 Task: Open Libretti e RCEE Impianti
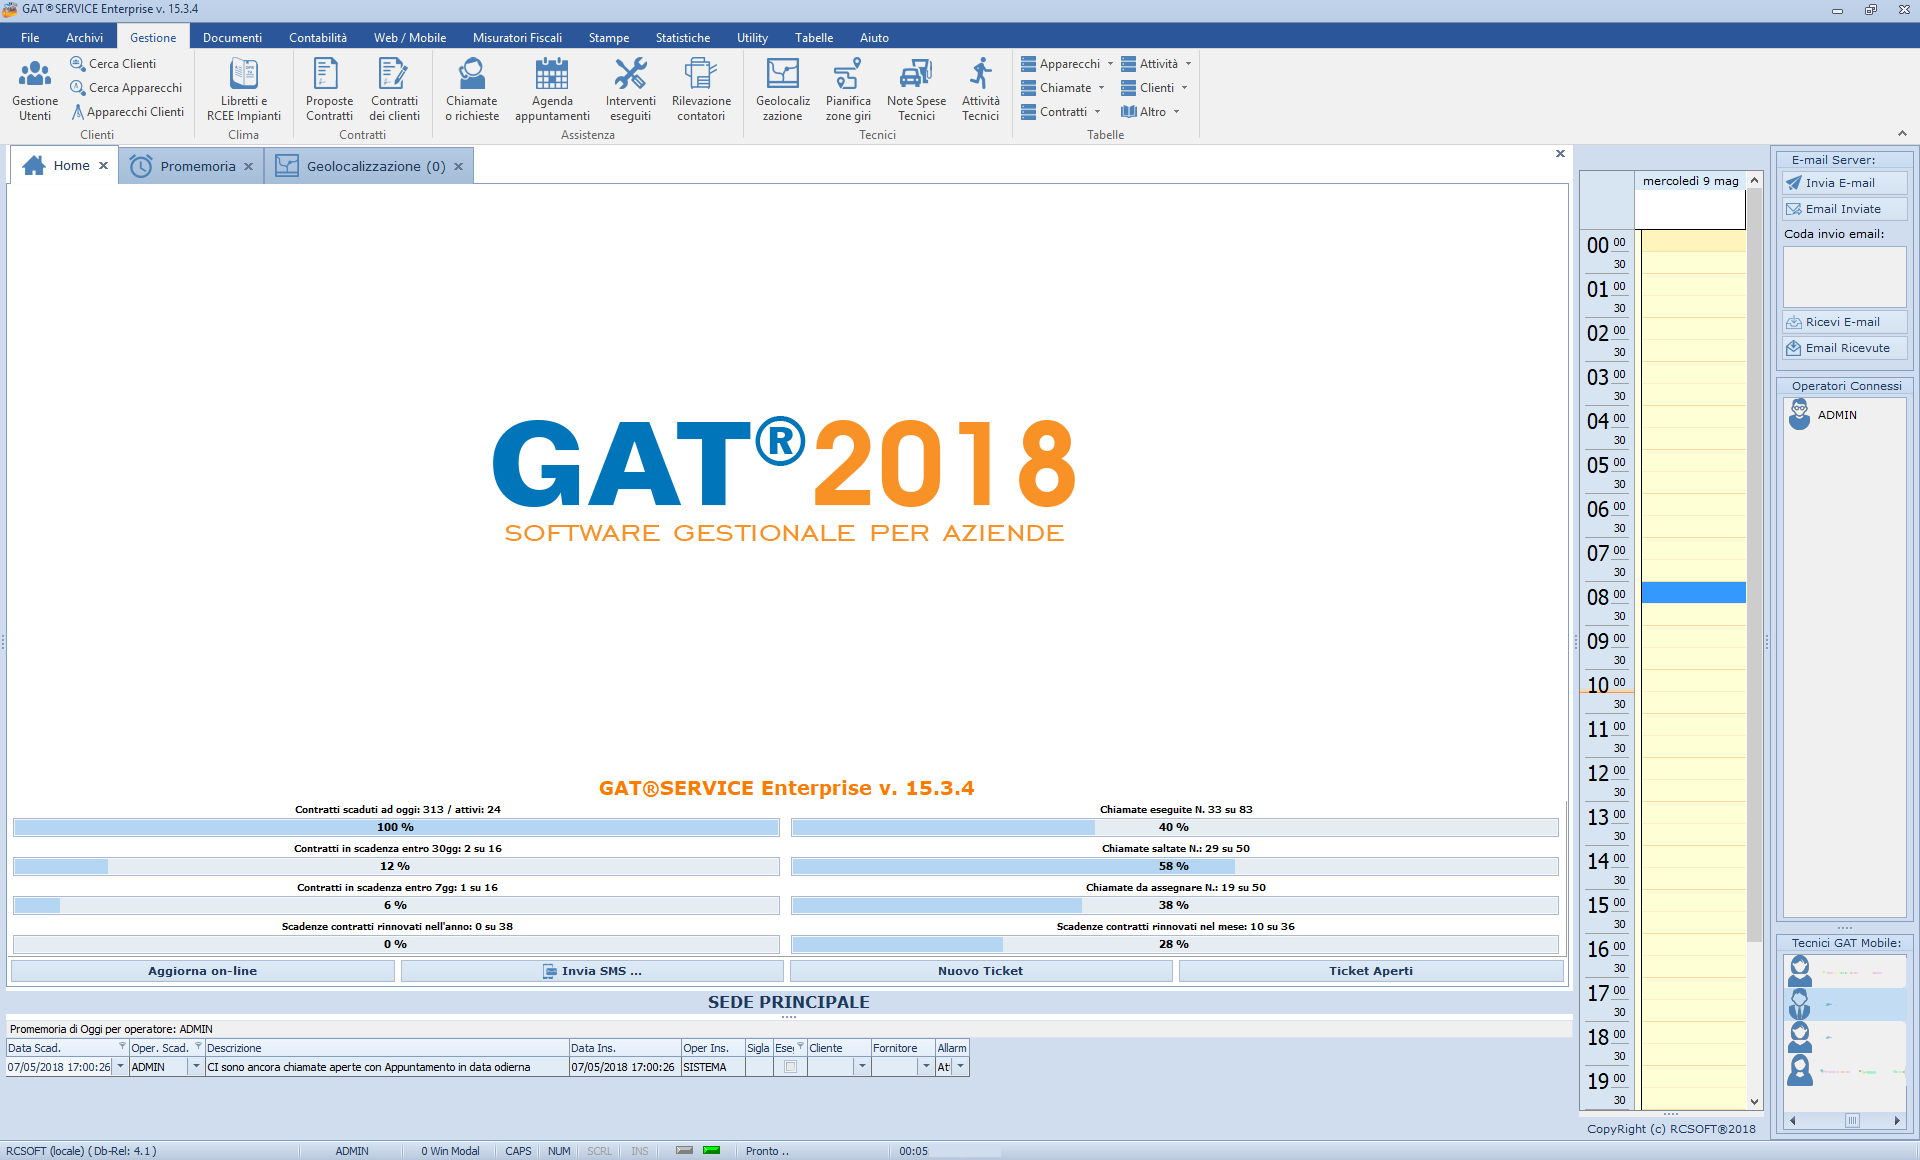pyautogui.click(x=244, y=89)
